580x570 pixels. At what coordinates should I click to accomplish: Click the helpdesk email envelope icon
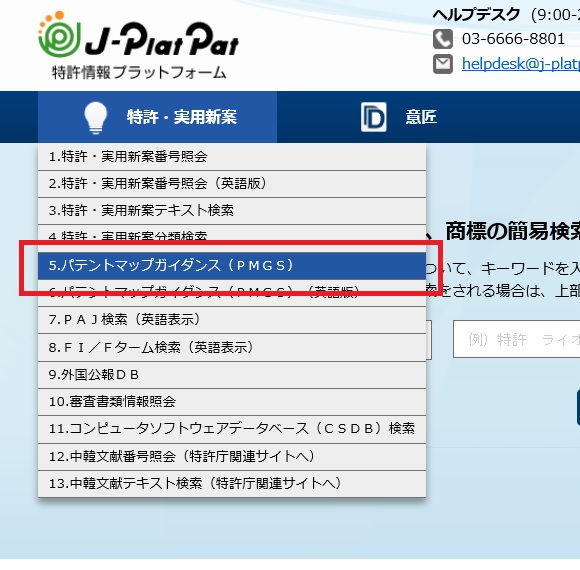(443, 64)
